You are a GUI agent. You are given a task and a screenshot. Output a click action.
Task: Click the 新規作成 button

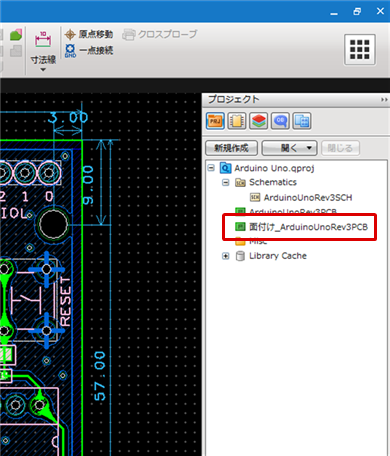click(231, 148)
